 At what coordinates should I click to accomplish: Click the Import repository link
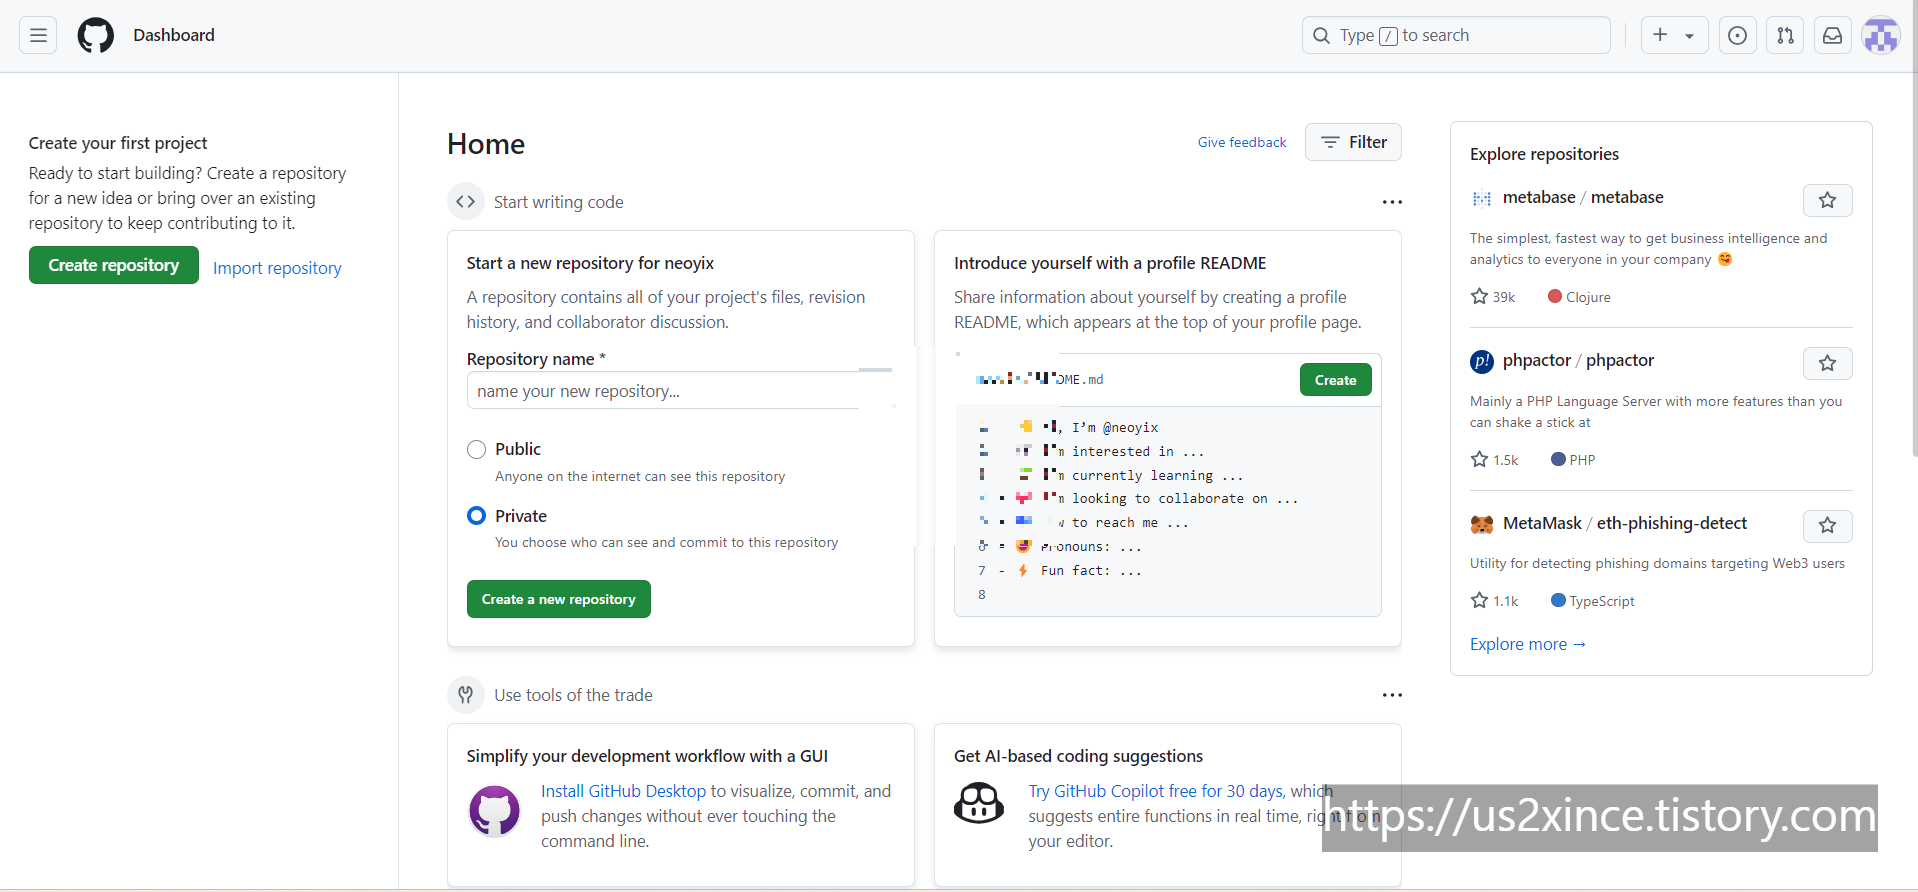[x=277, y=268]
